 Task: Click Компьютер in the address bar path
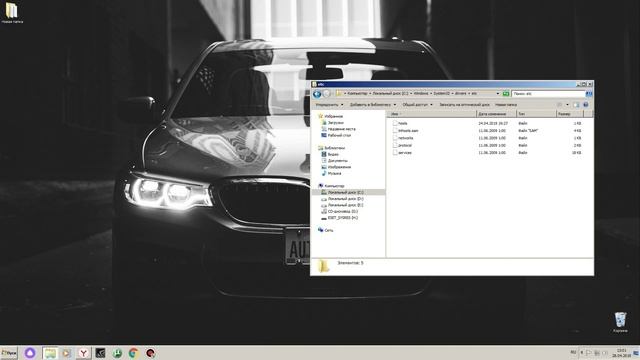357,93
